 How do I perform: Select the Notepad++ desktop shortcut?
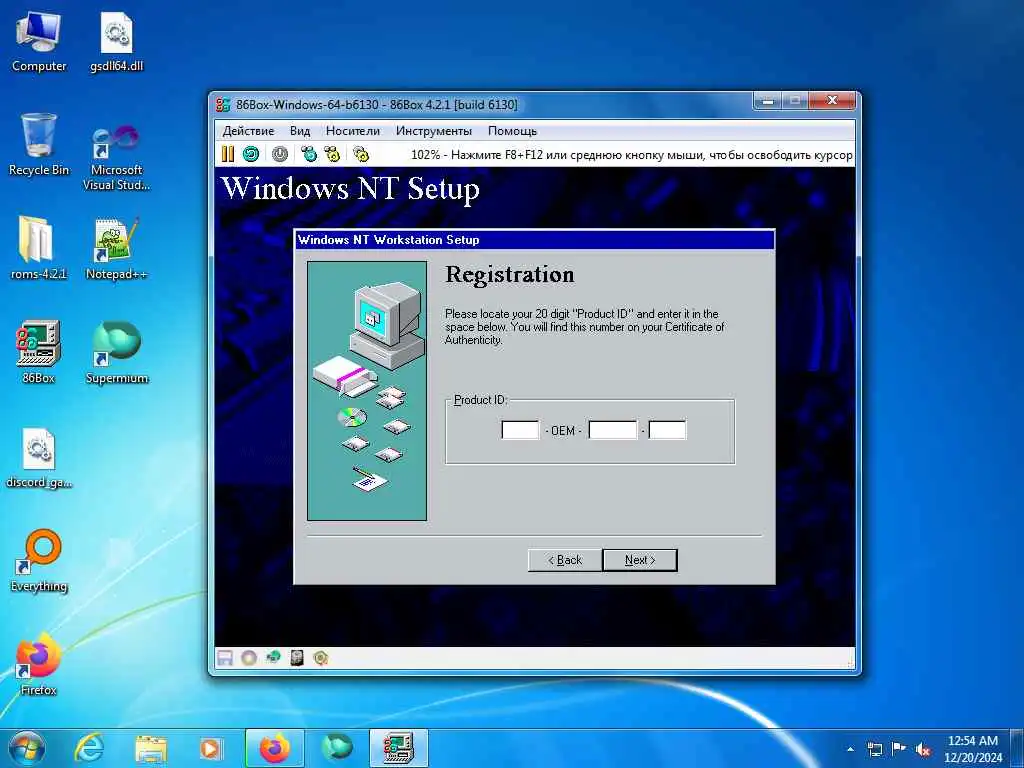(x=116, y=248)
